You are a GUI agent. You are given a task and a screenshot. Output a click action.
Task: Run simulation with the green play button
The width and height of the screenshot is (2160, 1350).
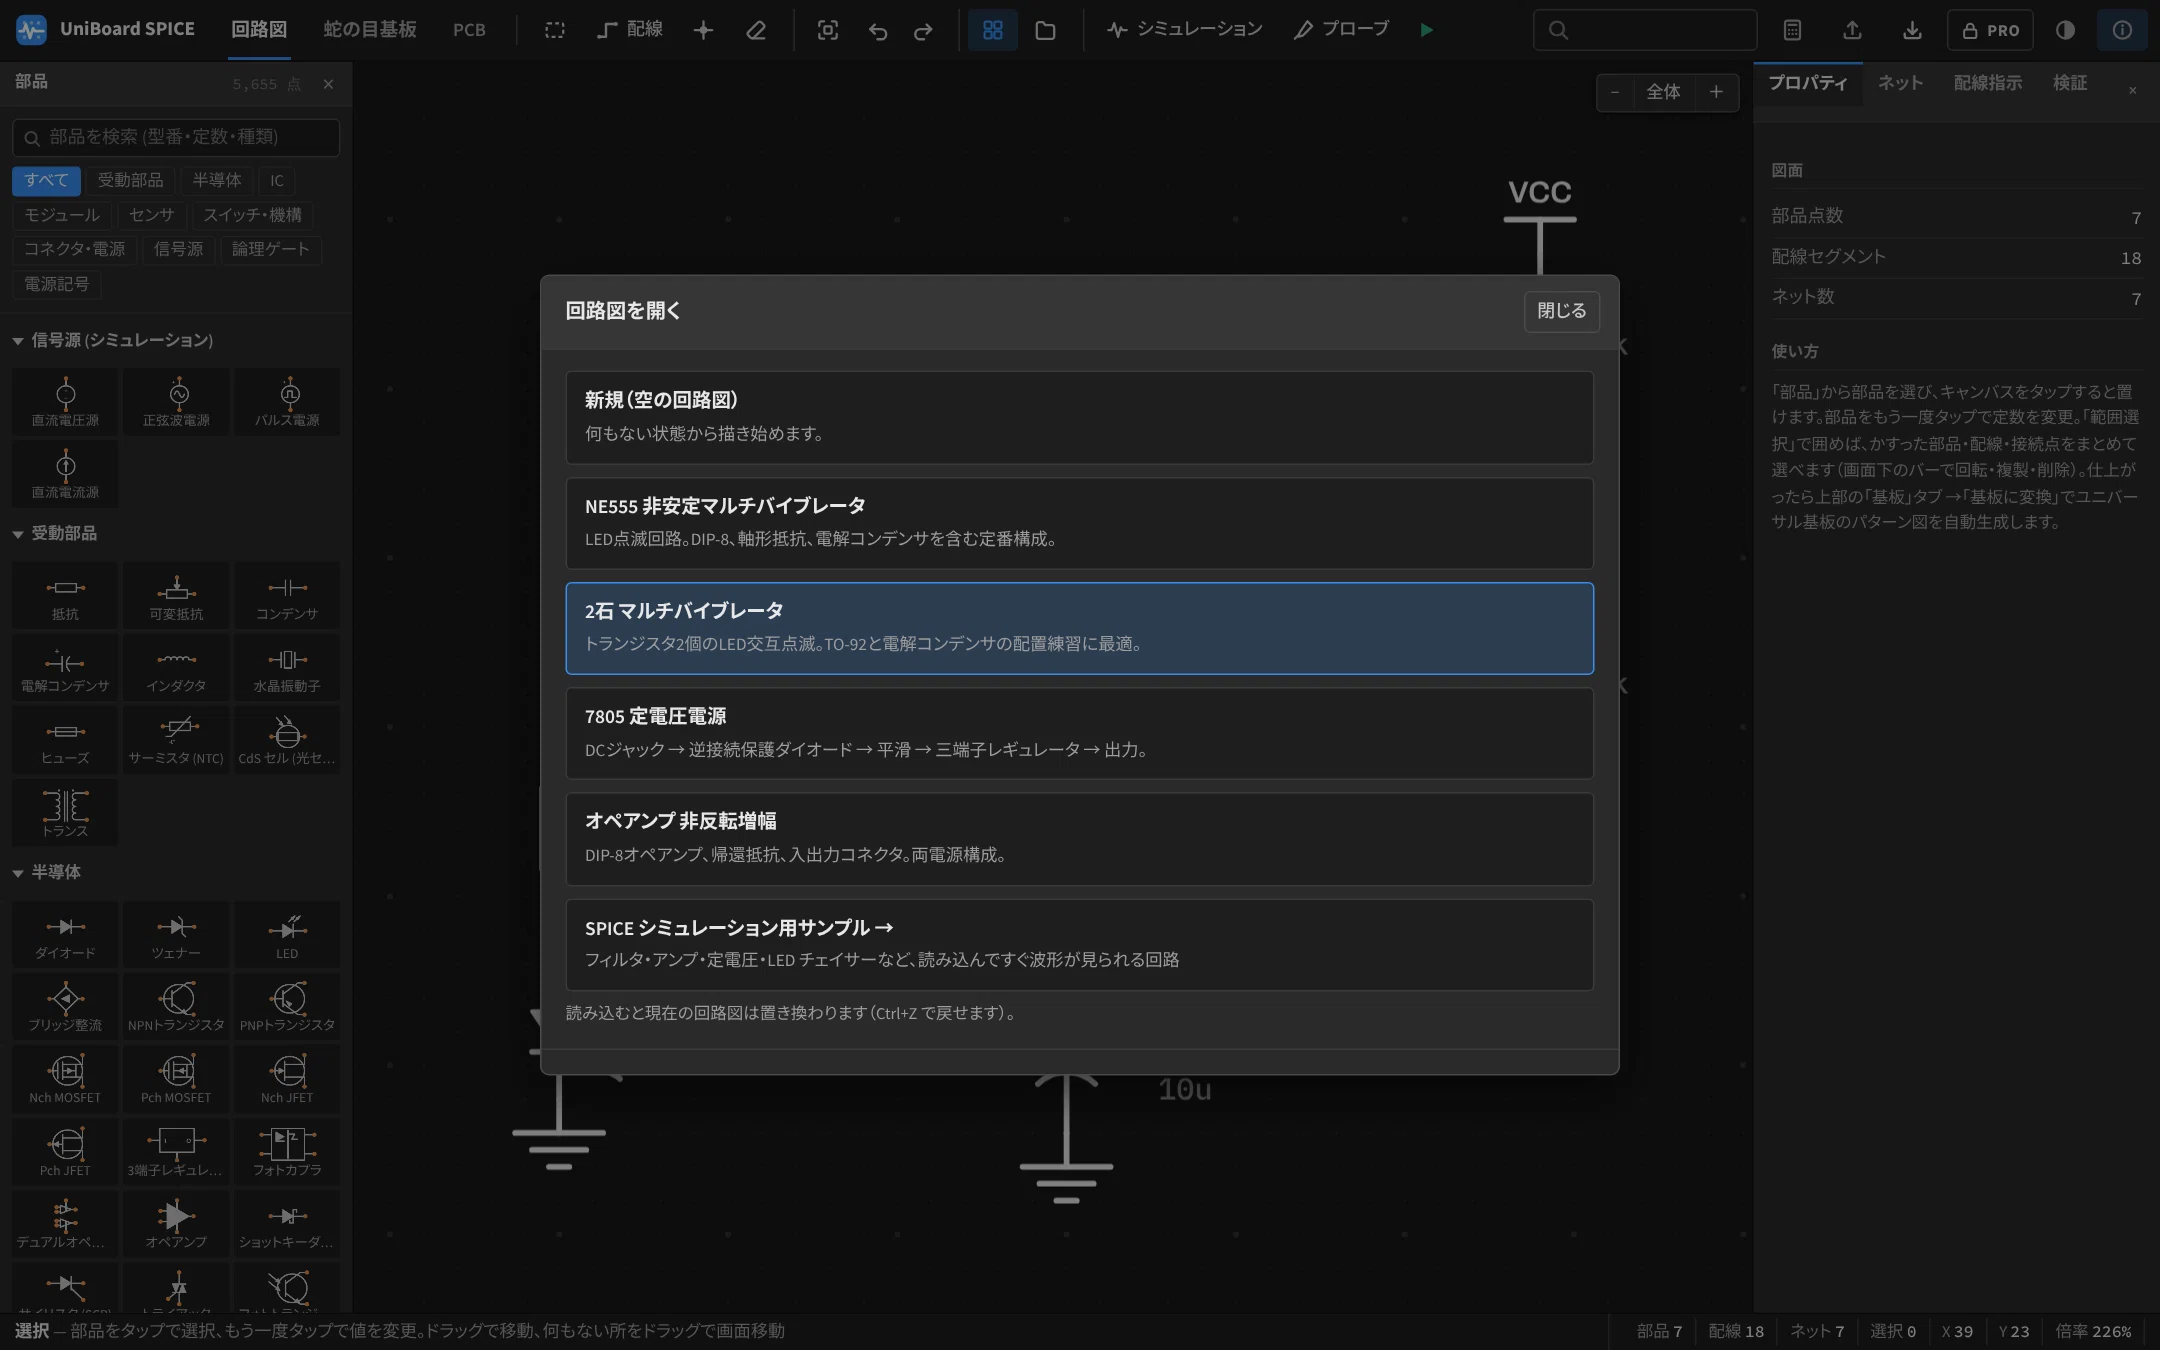1427,30
